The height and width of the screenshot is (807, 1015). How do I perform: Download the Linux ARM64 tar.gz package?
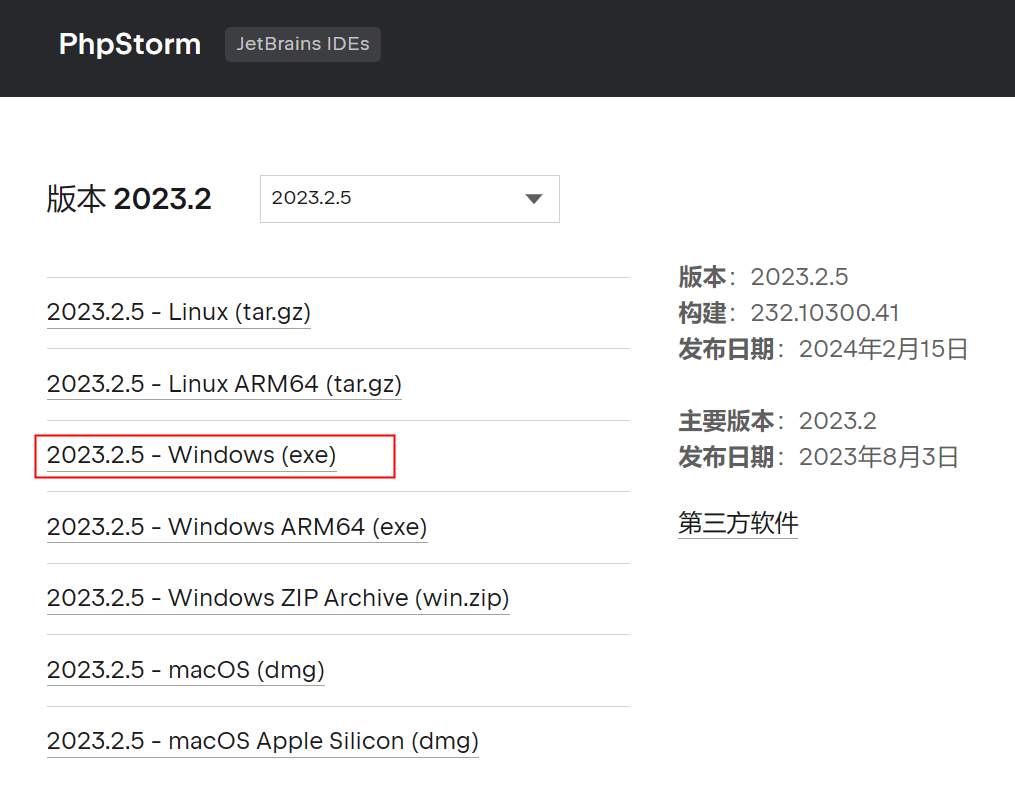[x=224, y=384]
